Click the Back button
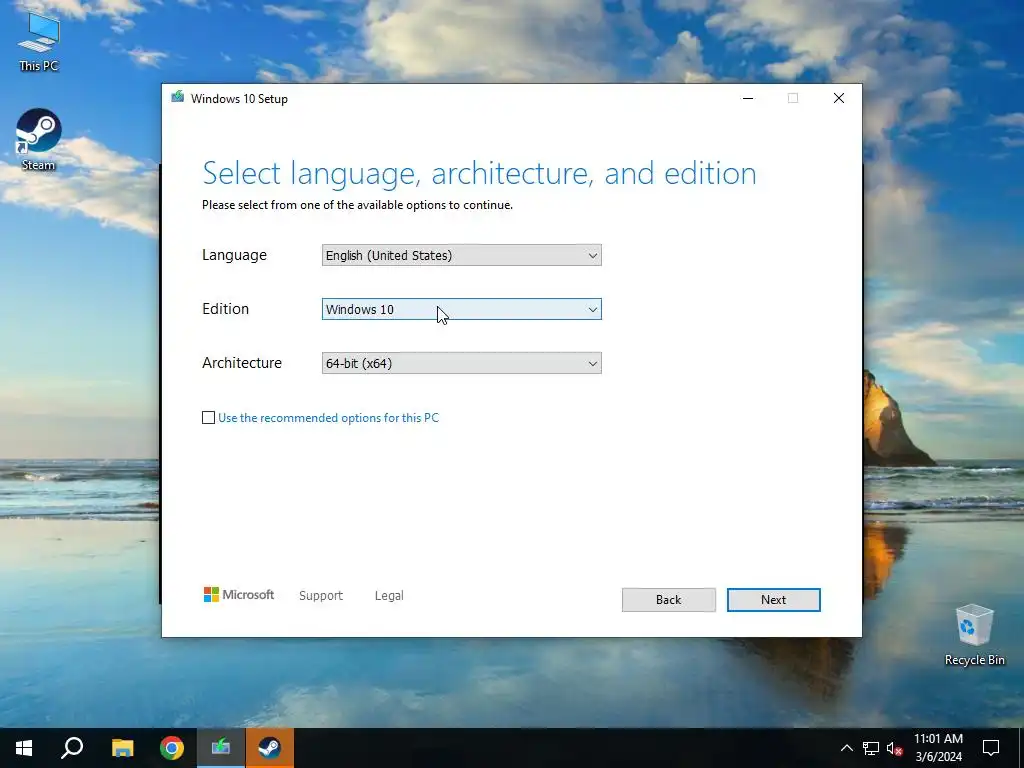Image resolution: width=1024 pixels, height=768 pixels. 669,600
